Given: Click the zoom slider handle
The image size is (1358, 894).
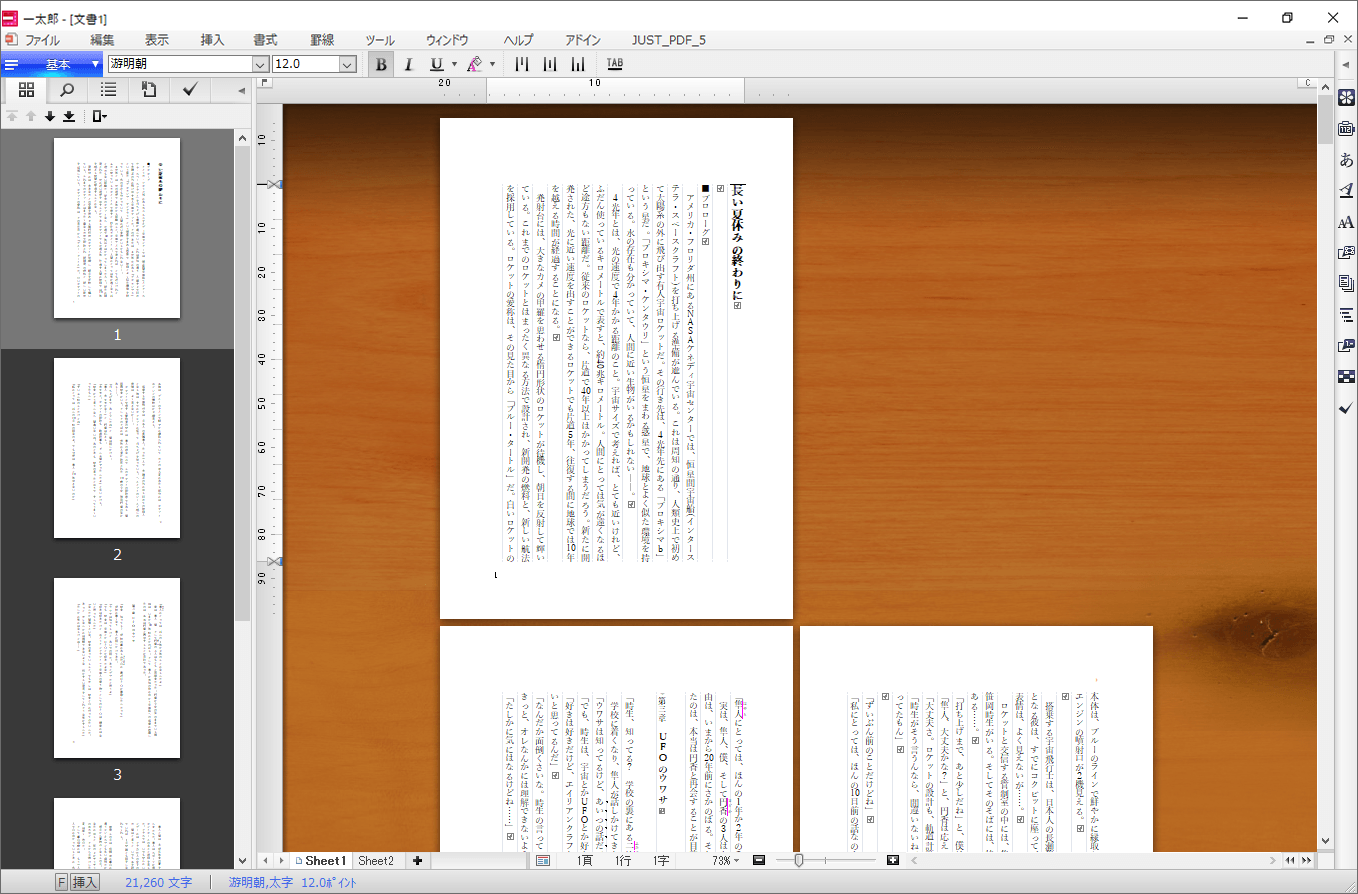Looking at the screenshot, I should [798, 861].
